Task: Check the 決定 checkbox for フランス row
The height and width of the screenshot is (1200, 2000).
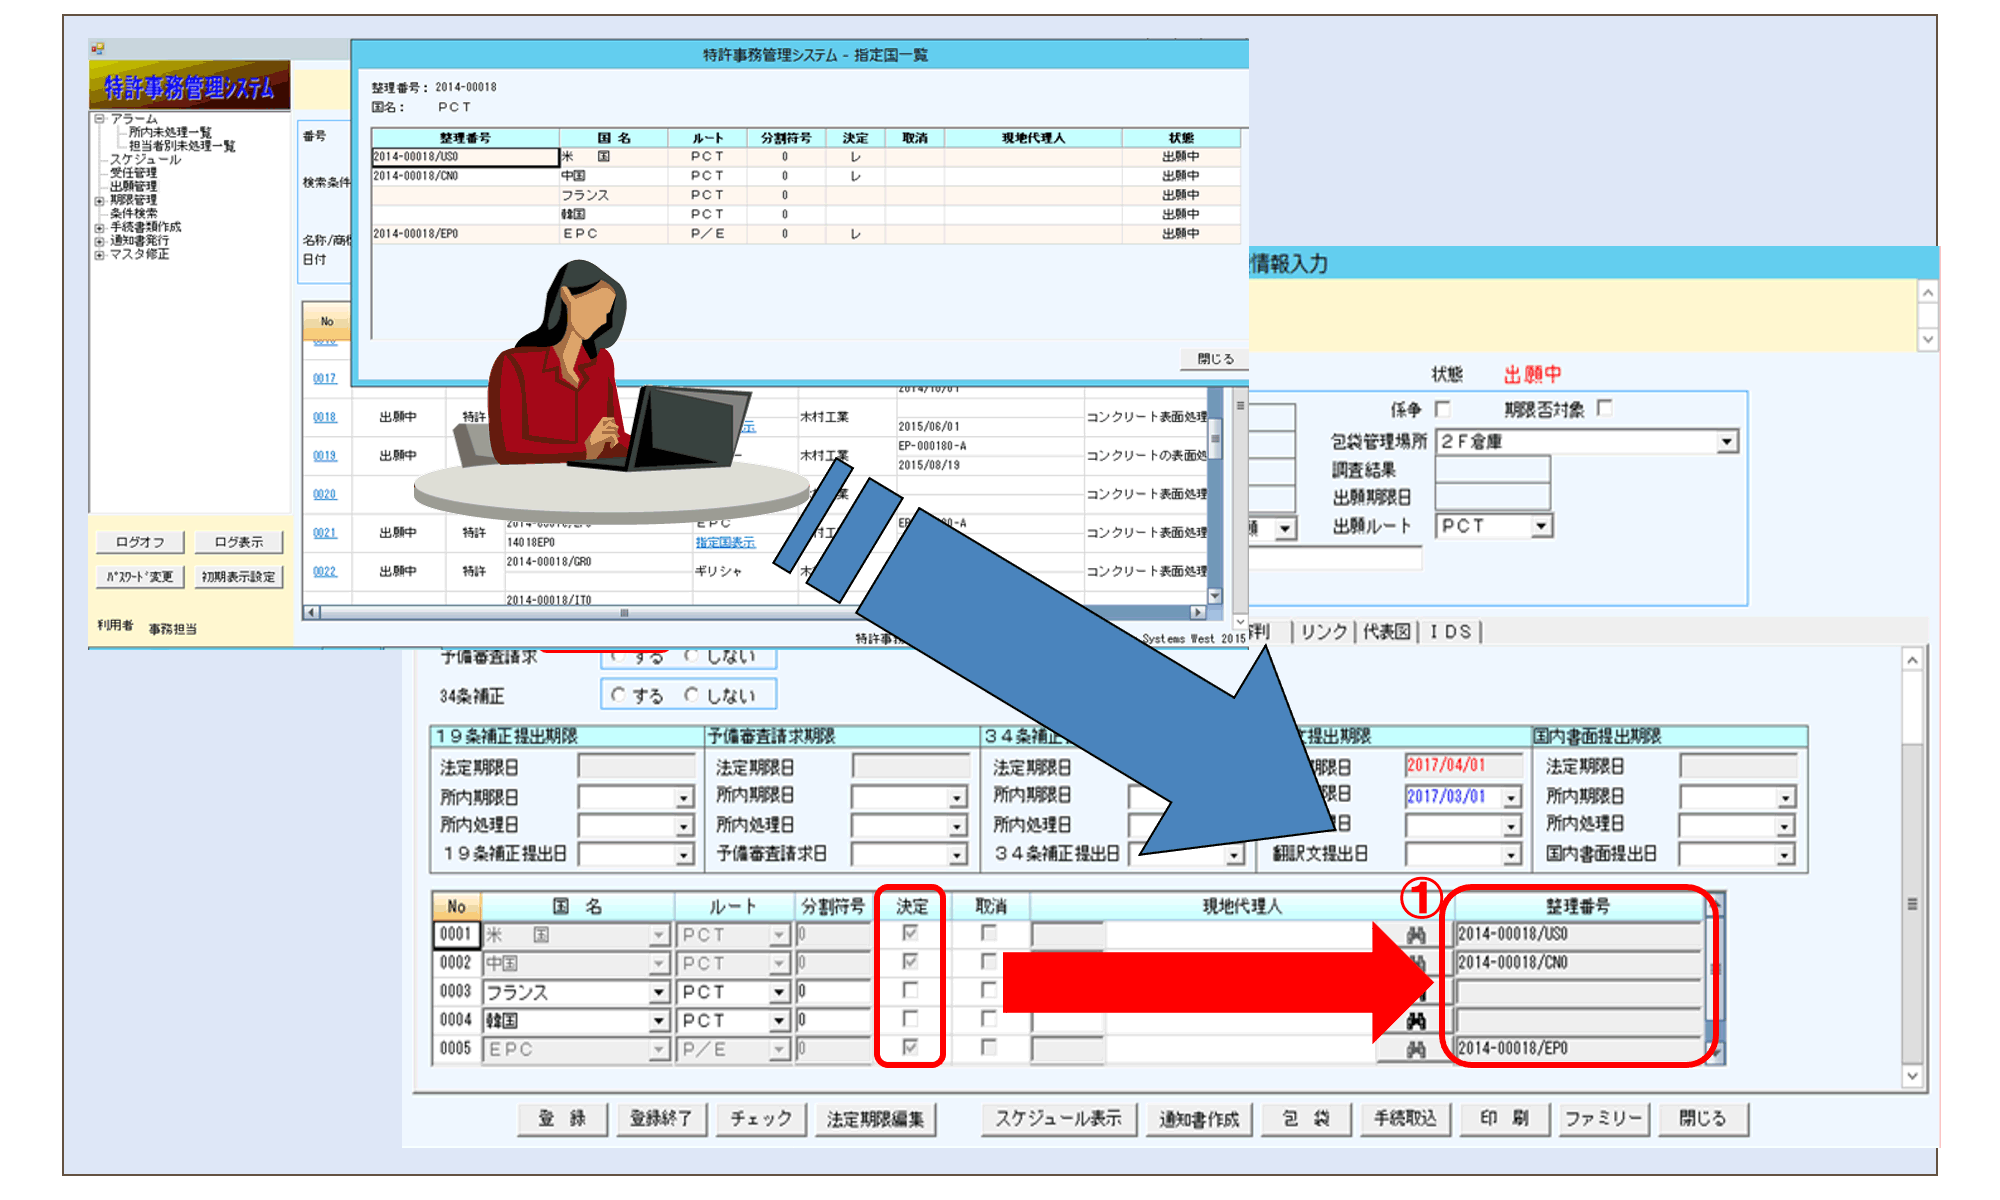Action: [910, 990]
